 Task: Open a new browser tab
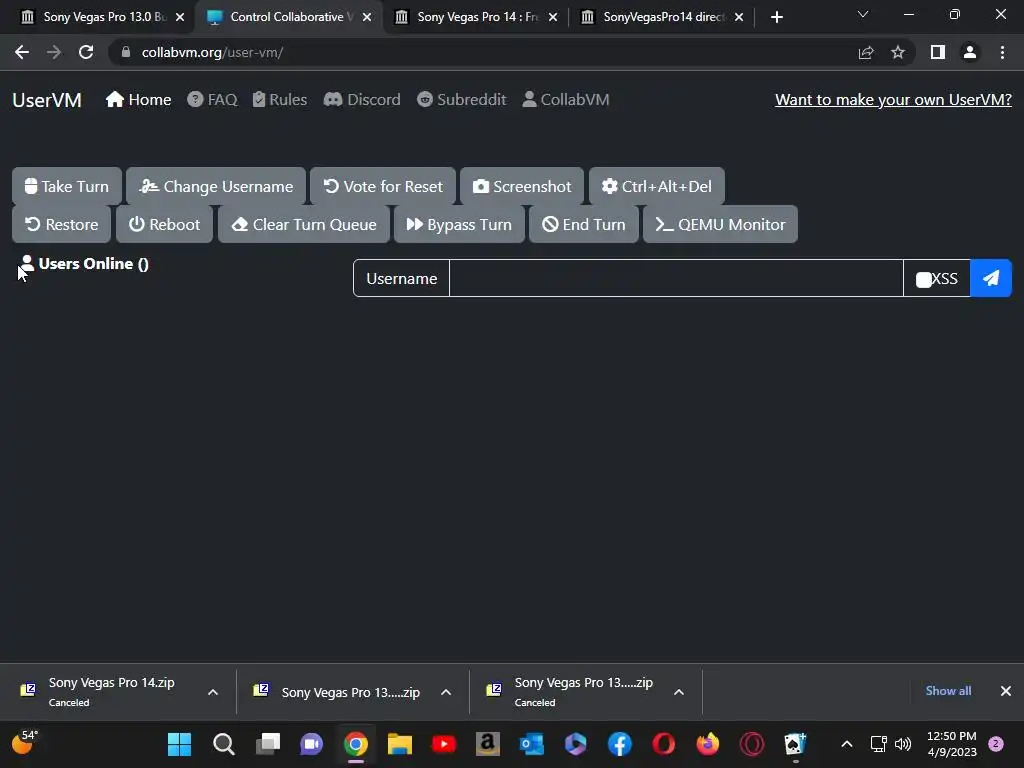[776, 17]
